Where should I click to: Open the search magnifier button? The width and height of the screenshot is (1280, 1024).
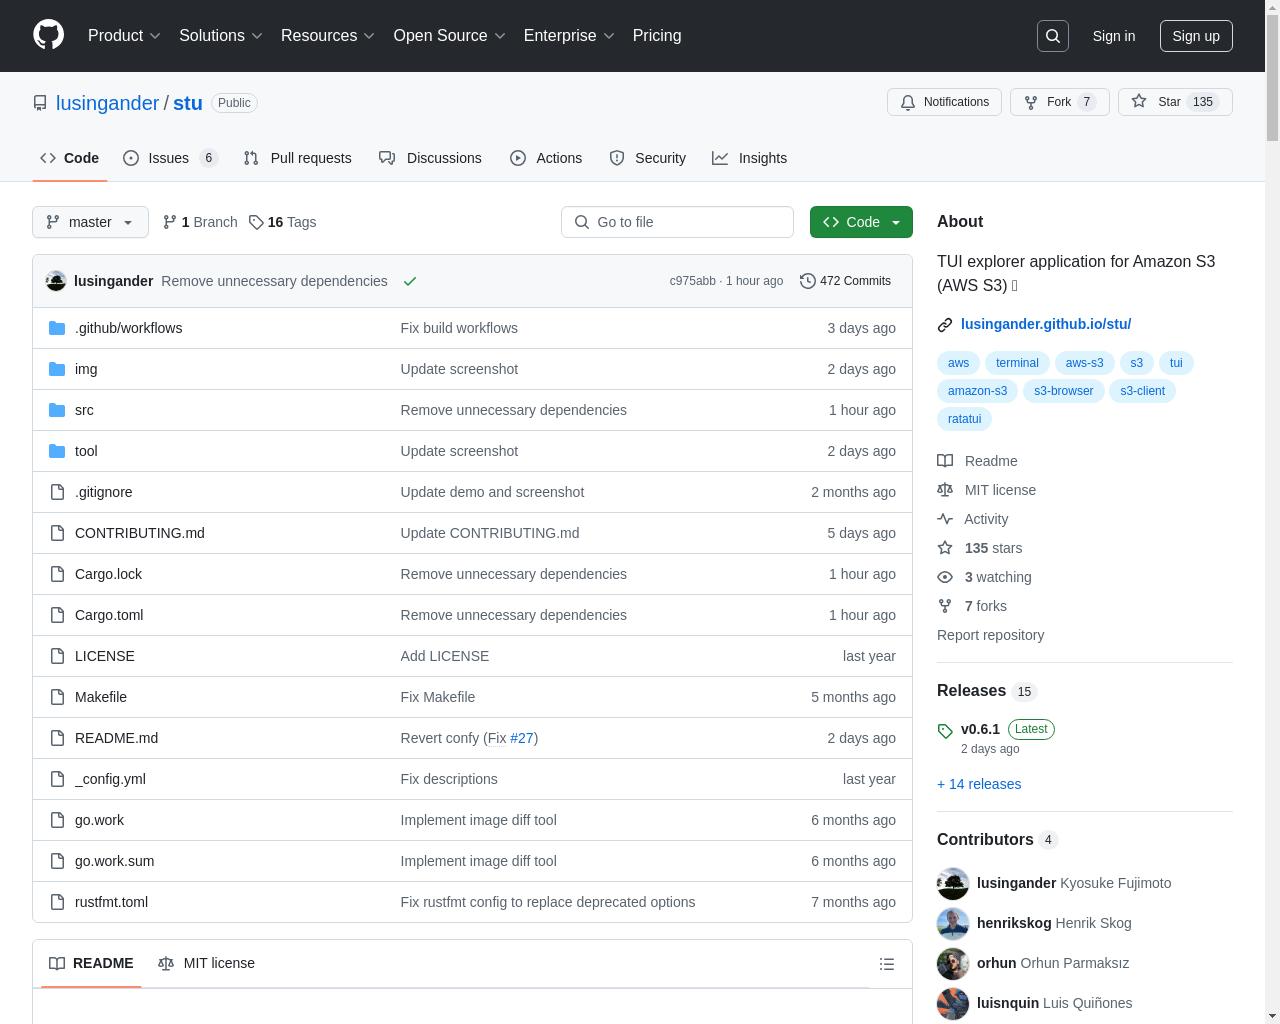point(1053,36)
